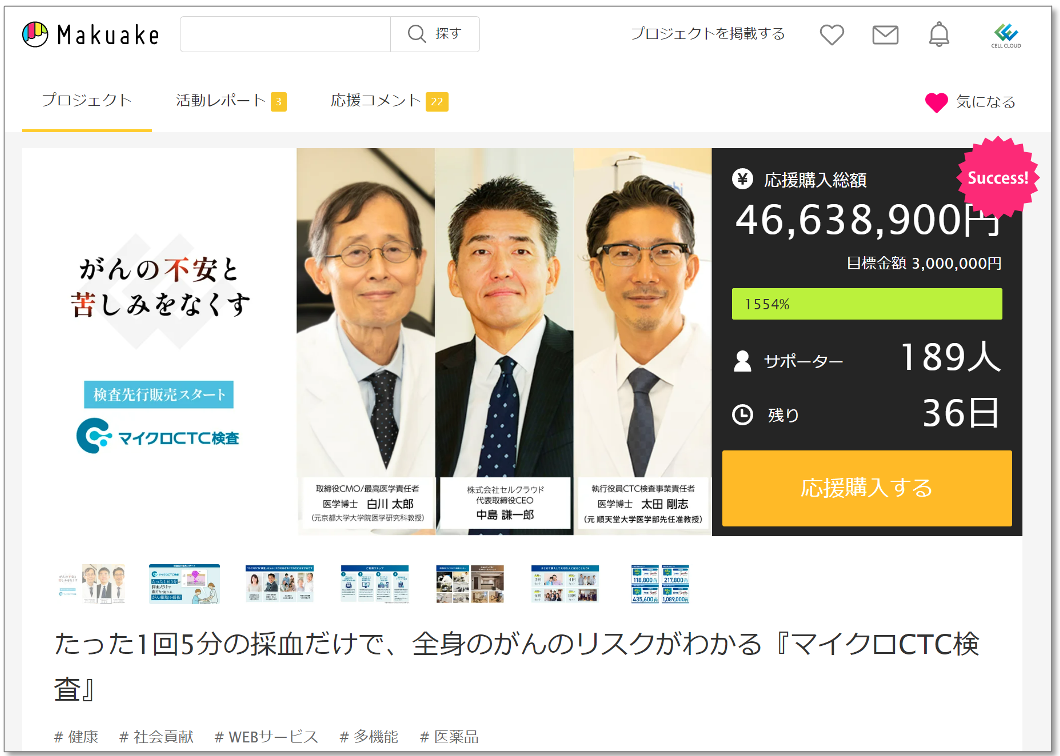Click the 探す search button
1060x756 pixels.
click(435, 34)
